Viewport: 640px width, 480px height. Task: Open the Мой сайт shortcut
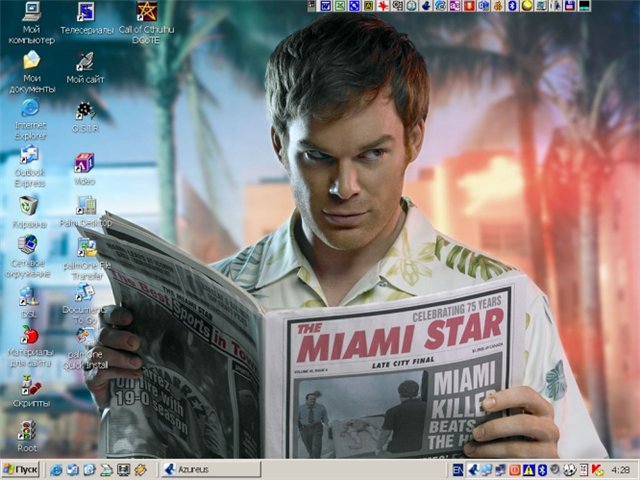85,62
